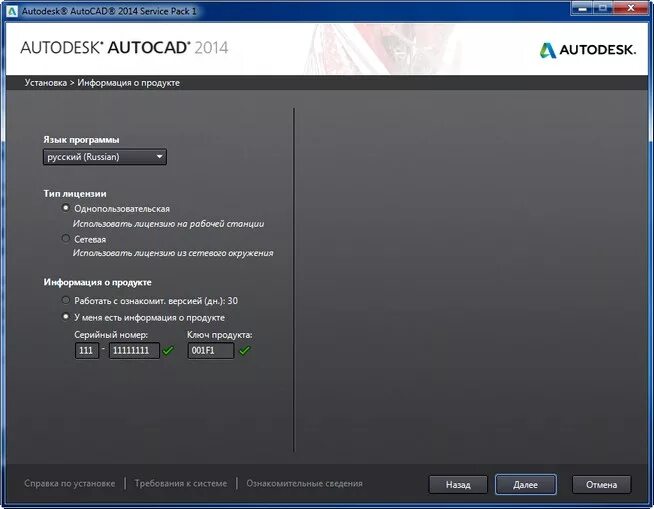Open the Справка по установке link
The height and width of the screenshot is (509, 654).
[70, 484]
